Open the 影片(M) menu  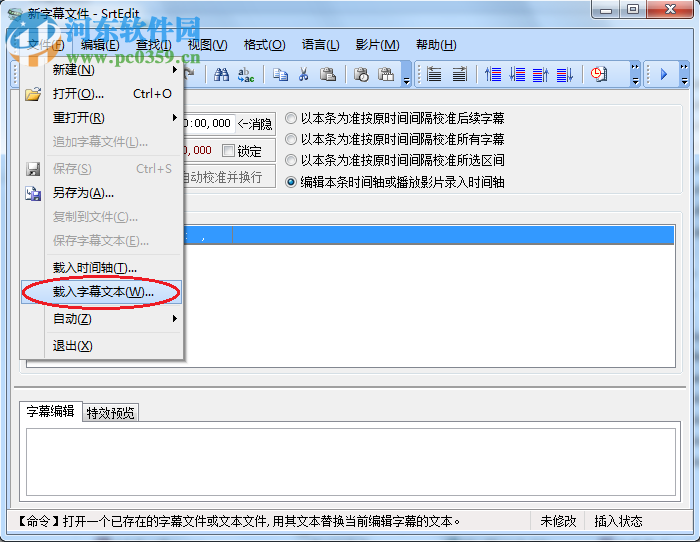(377, 45)
